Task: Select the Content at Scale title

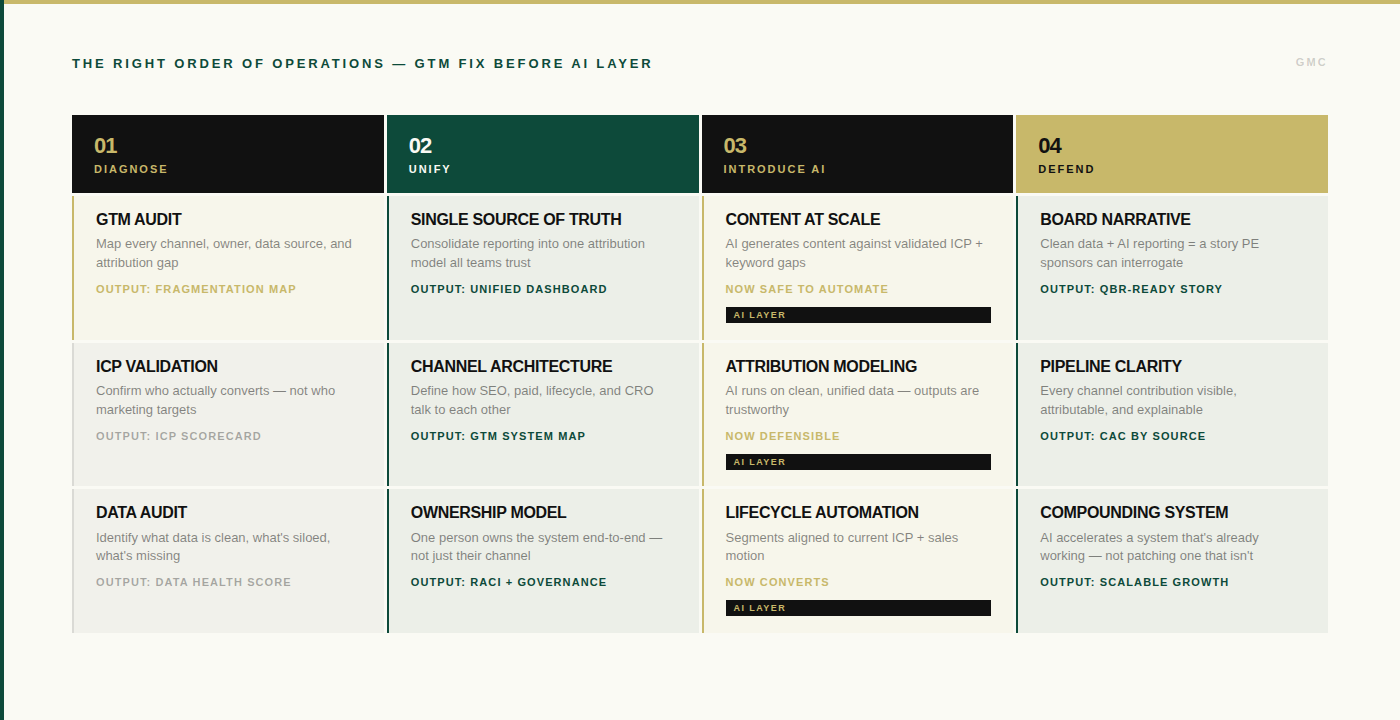Action: (x=803, y=219)
